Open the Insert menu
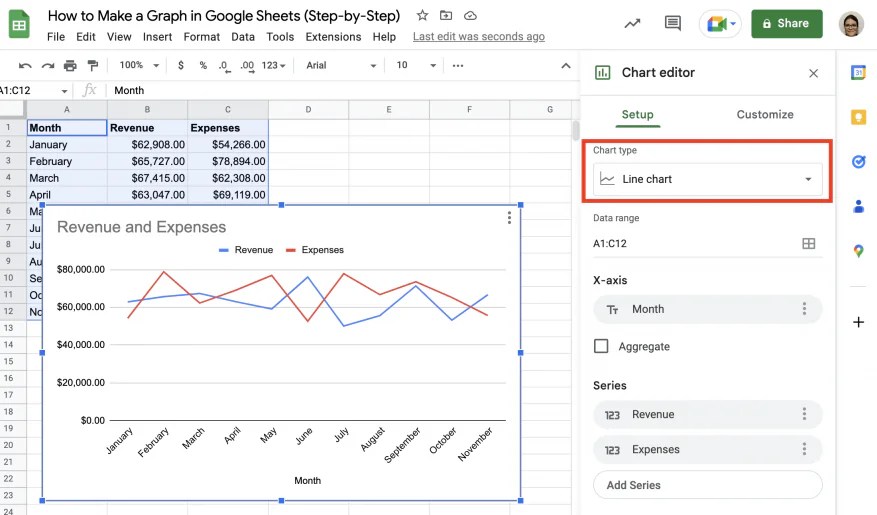This screenshot has width=877, height=515. (x=157, y=37)
